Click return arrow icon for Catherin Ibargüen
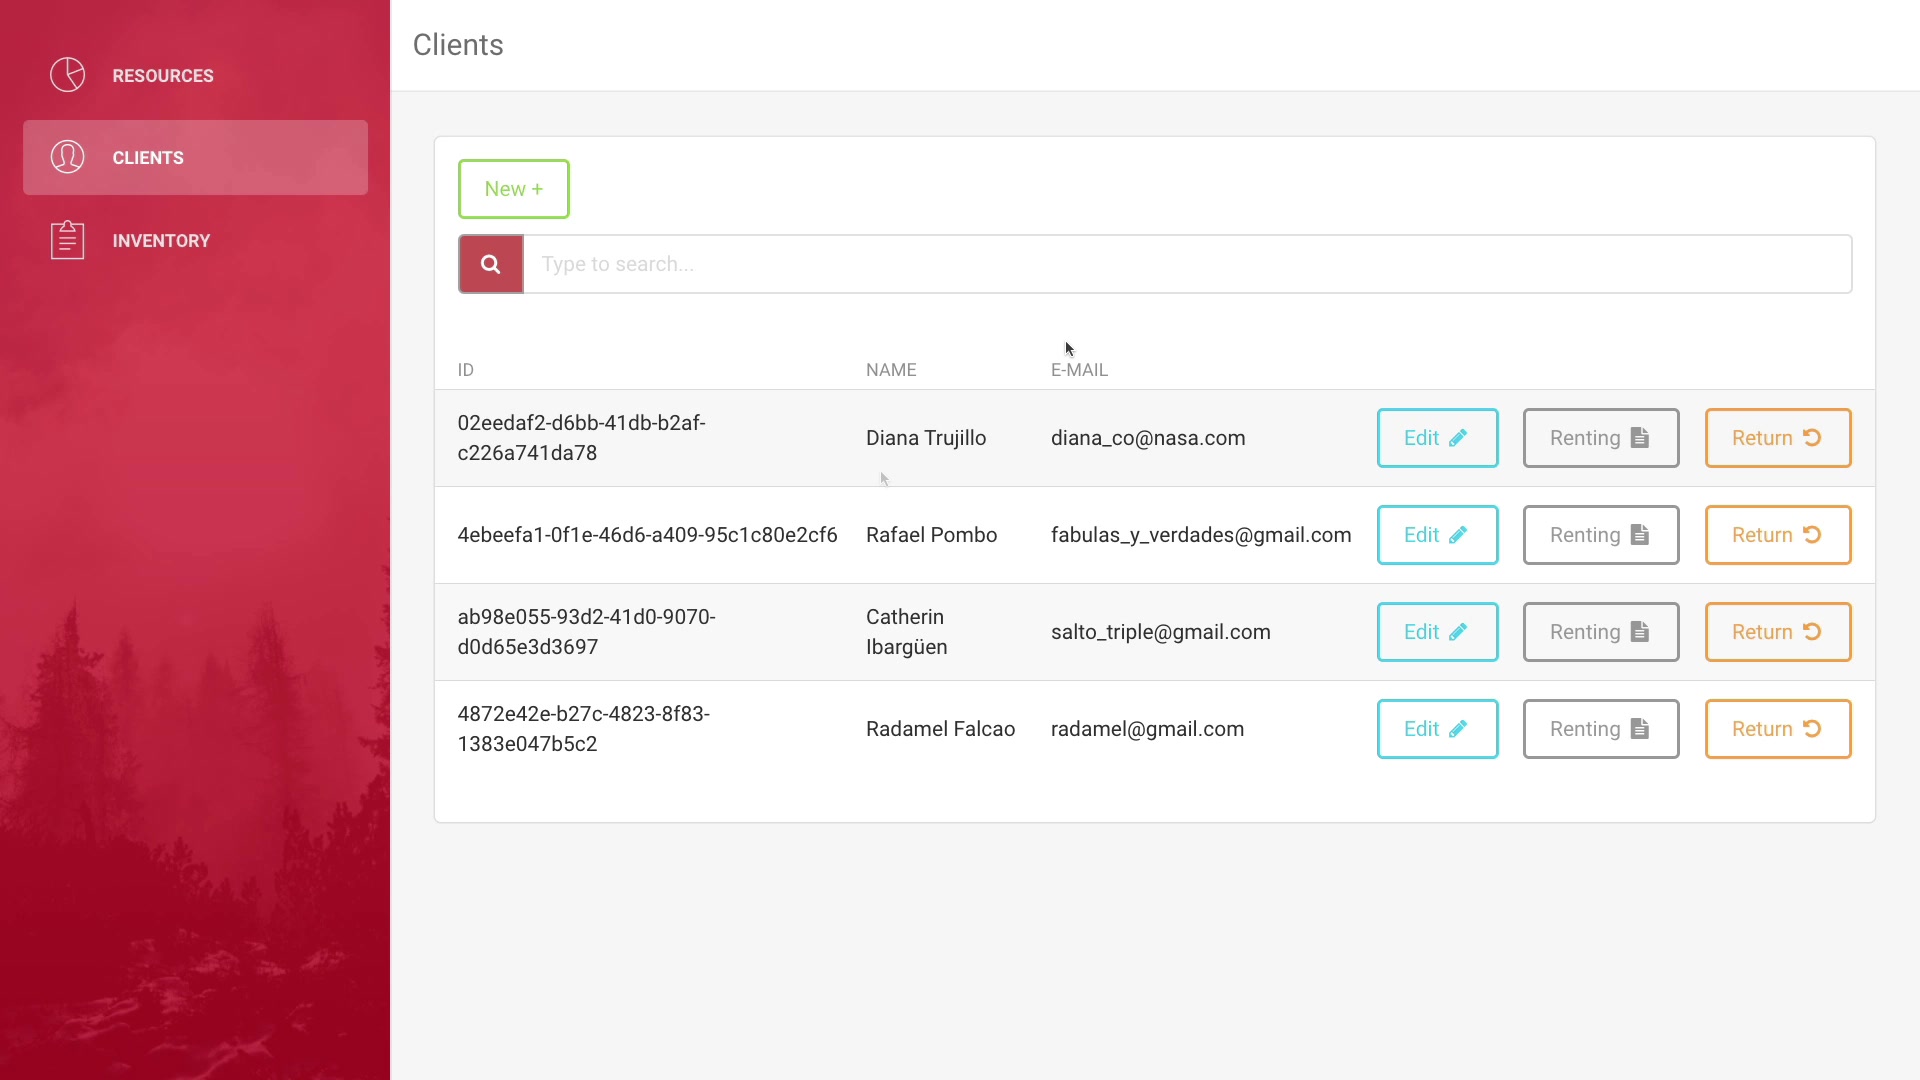The width and height of the screenshot is (1920, 1080). pyautogui.click(x=1811, y=632)
